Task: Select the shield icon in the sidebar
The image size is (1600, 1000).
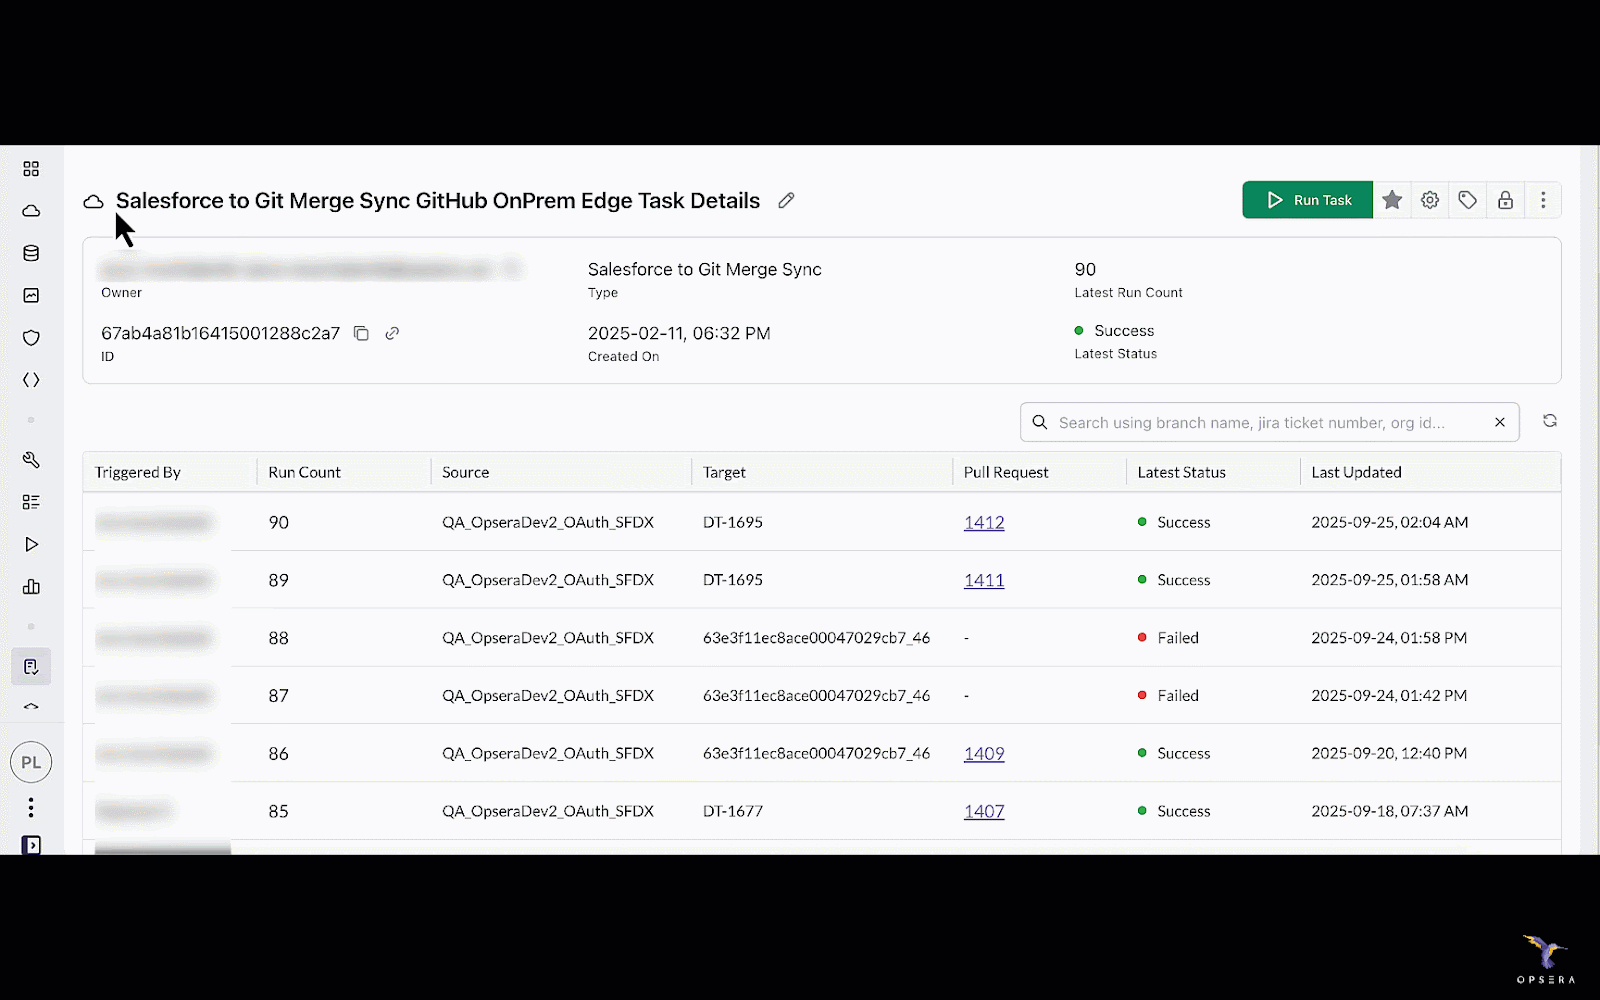Action: 31,338
